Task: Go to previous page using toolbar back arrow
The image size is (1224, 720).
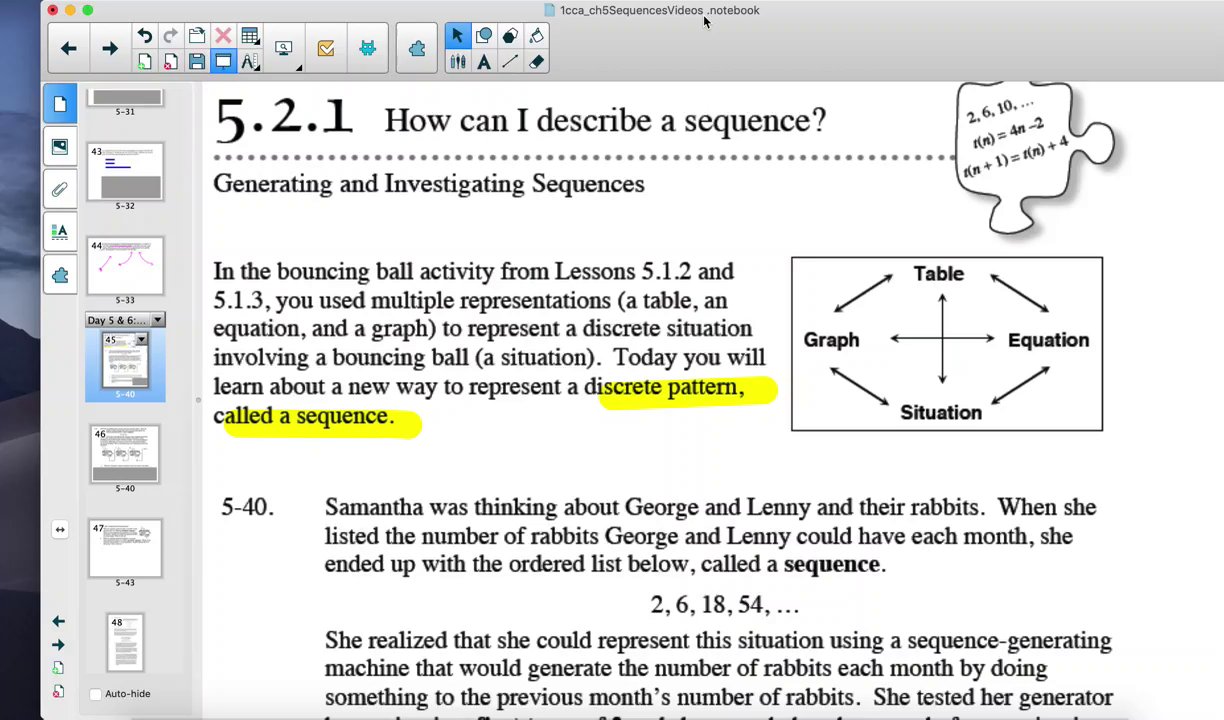Action: click(x=68, y=48)
